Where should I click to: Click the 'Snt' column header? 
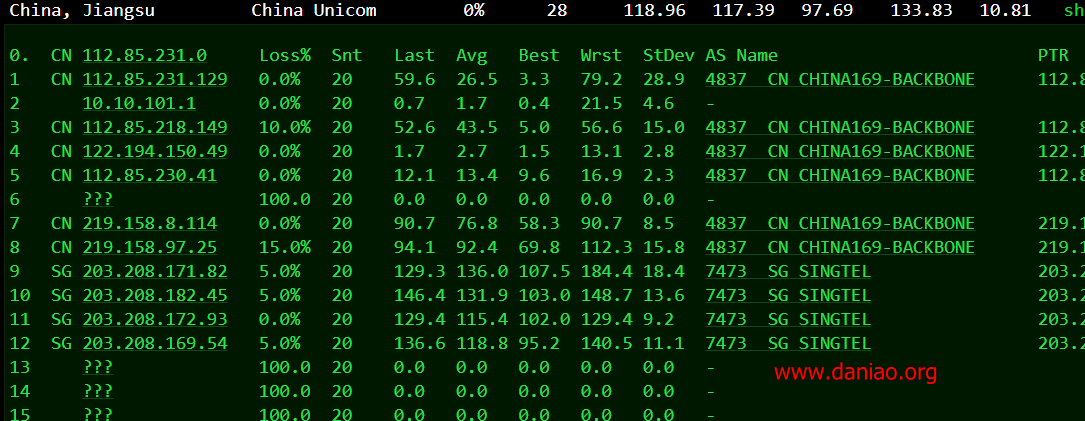tap(347, 55)
